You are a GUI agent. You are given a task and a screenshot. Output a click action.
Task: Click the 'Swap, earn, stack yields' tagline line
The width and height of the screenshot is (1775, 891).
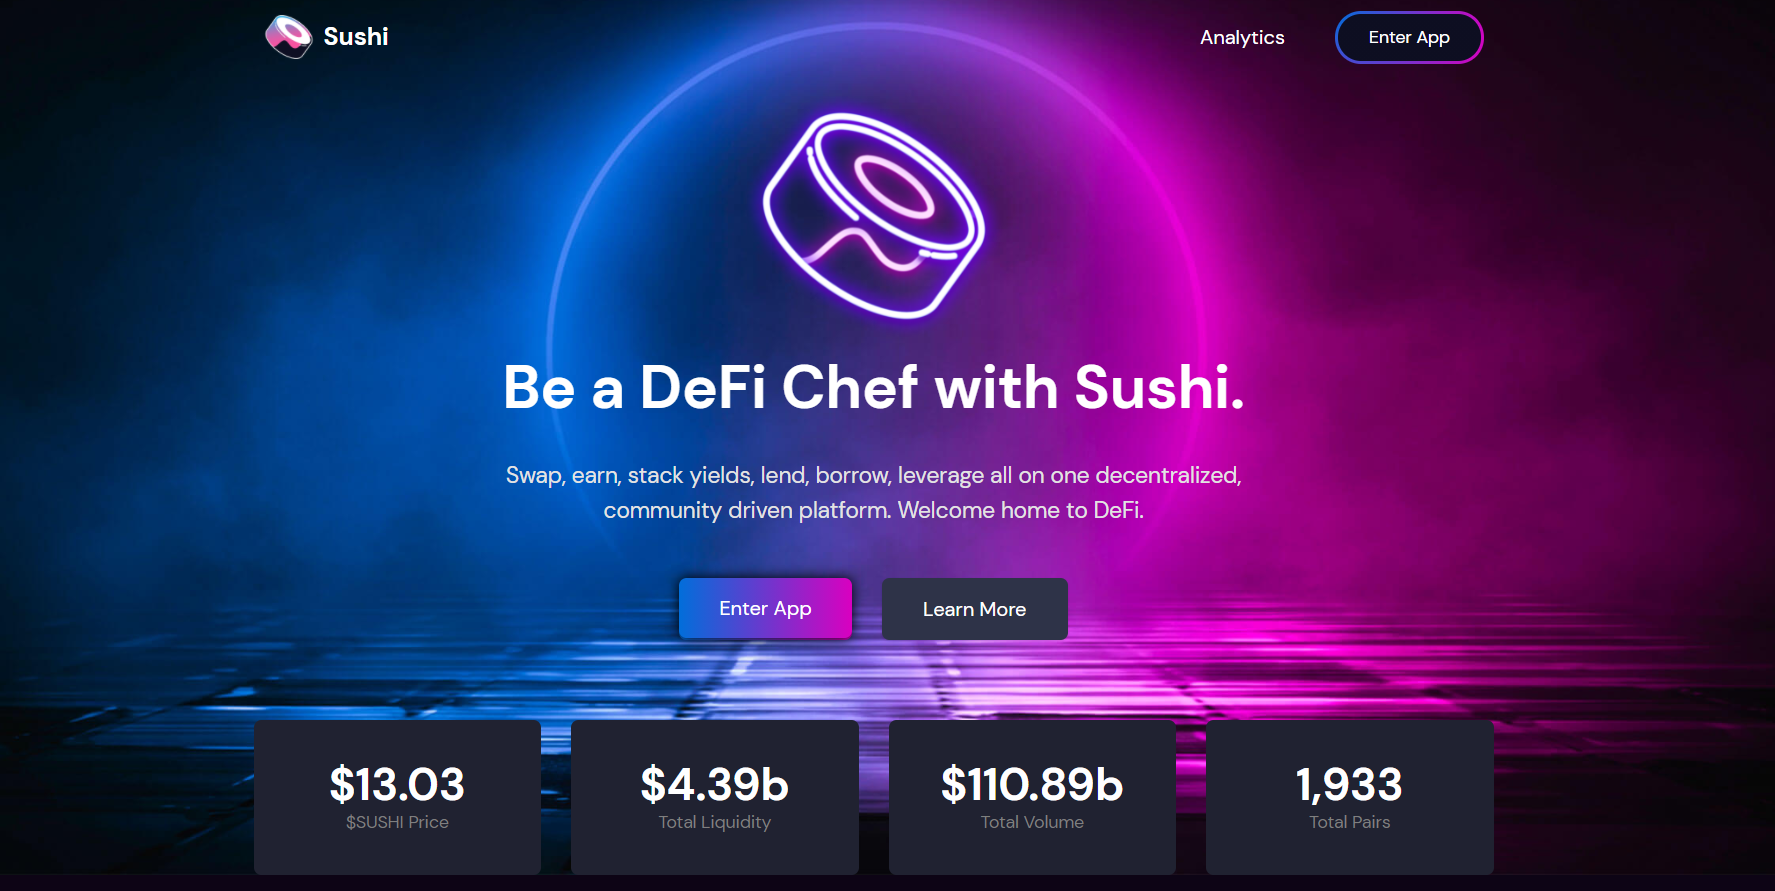(874, 475)
